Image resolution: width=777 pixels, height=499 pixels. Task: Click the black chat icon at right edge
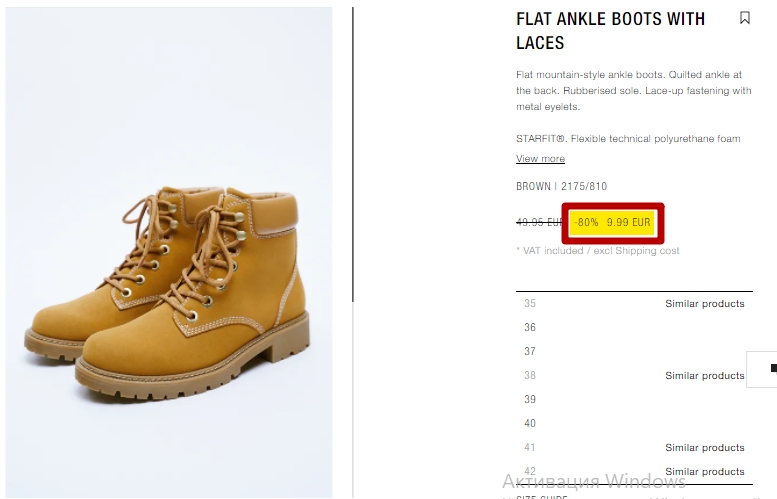(773, 368)
